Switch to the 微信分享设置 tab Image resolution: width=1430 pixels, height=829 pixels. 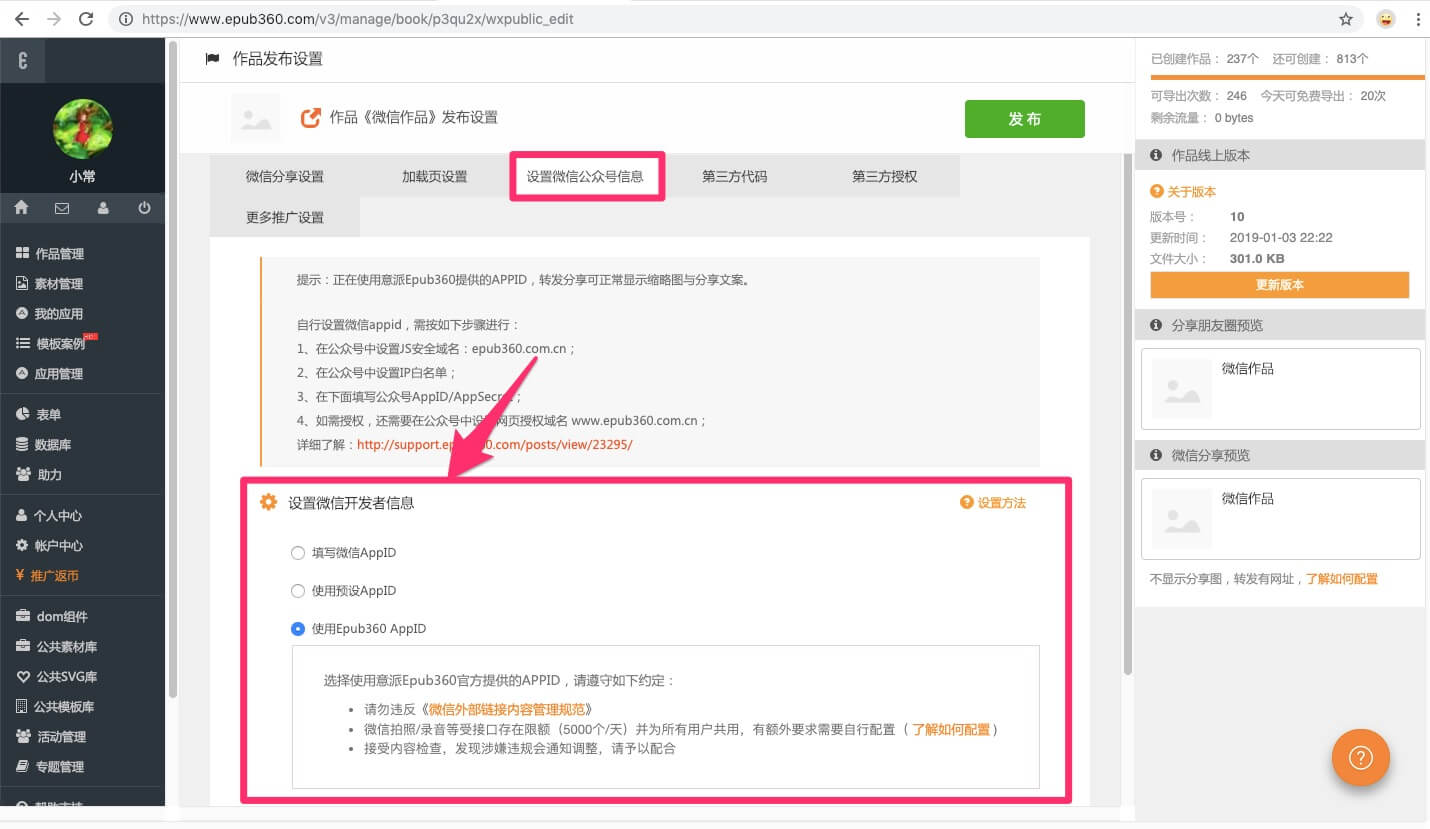pyautogui.click(x=285, y=177)
